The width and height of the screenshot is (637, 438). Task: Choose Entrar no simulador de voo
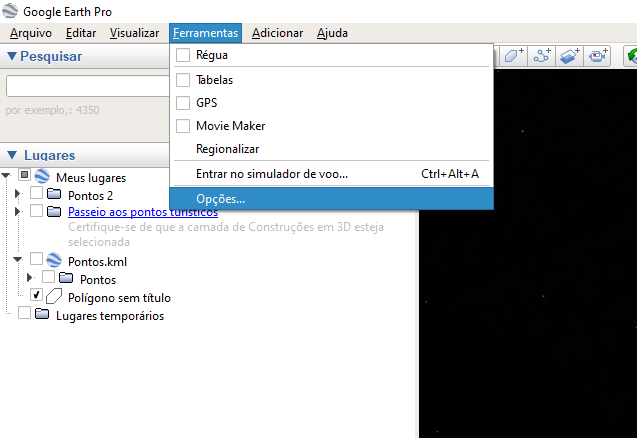click(x=272, y=174)
